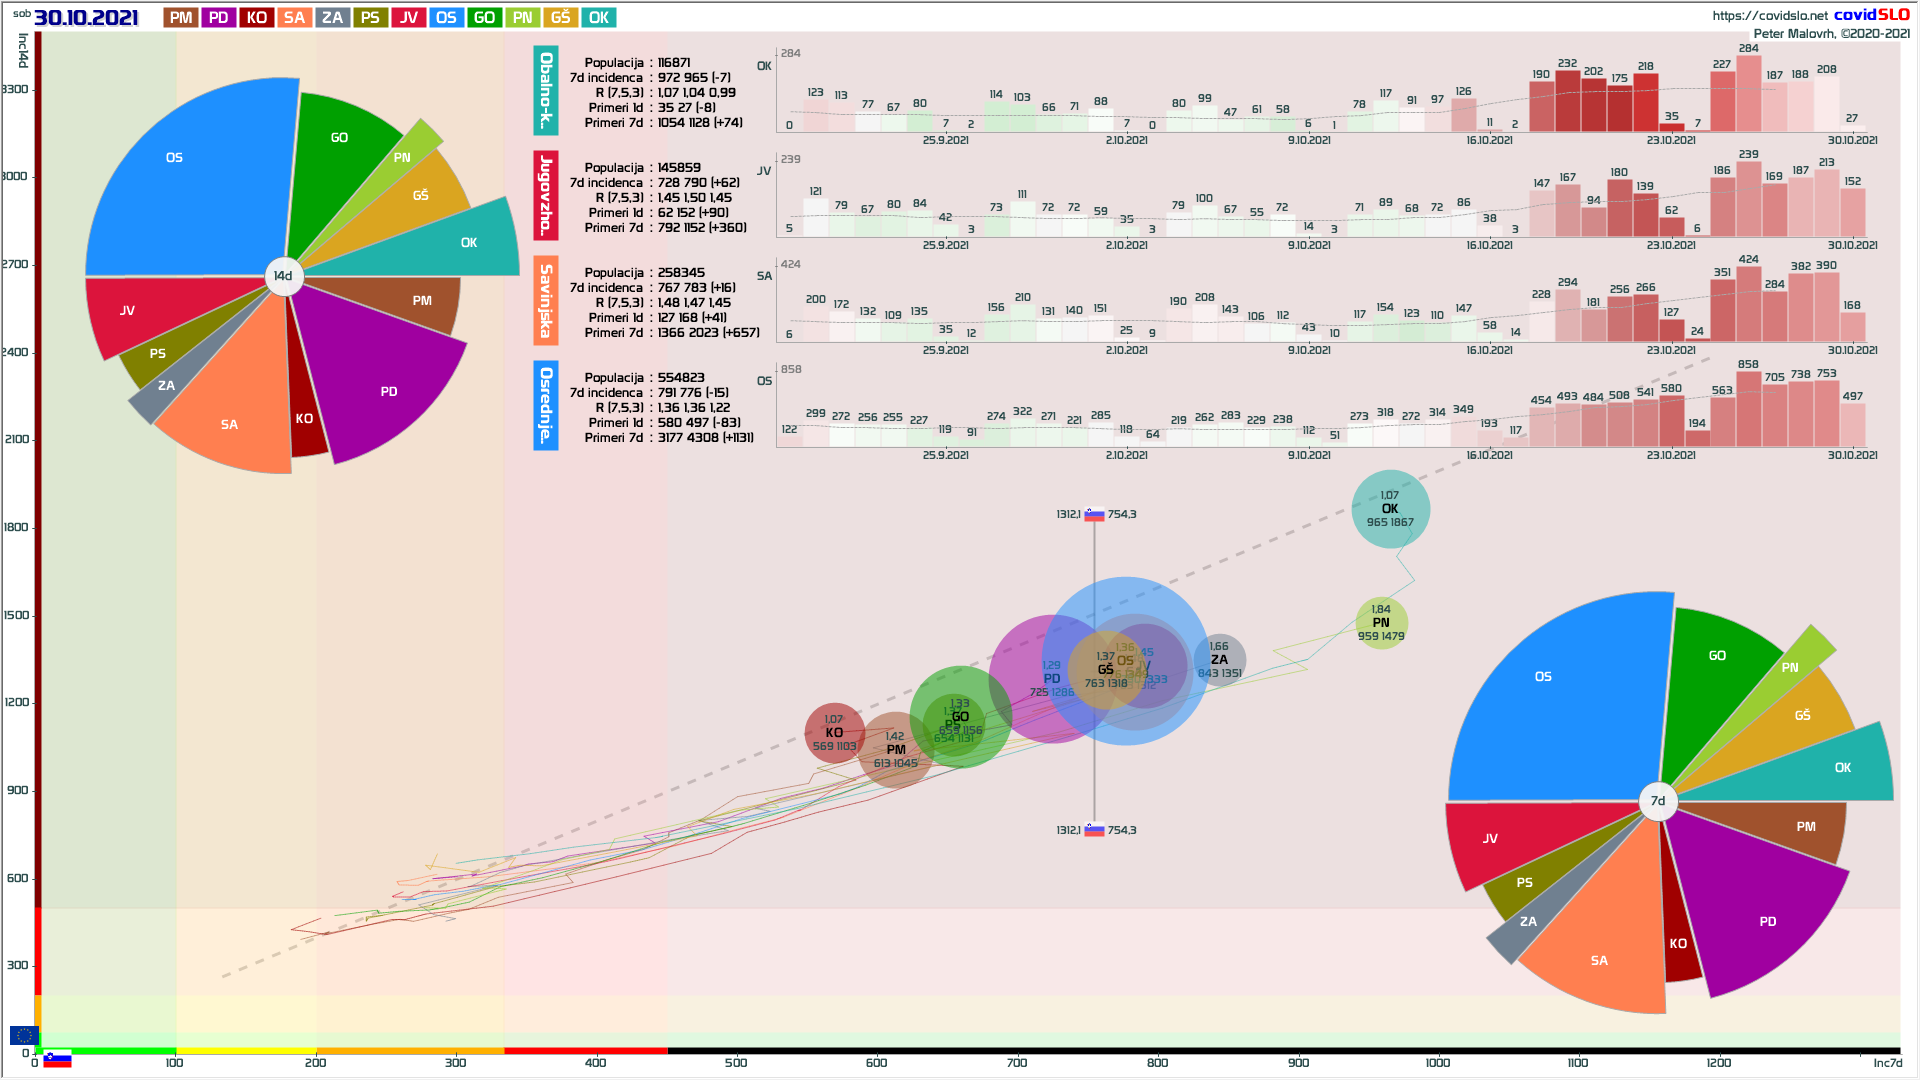Click the EU flag icon on axis

pyautogui.click(x=24, y=1036)
